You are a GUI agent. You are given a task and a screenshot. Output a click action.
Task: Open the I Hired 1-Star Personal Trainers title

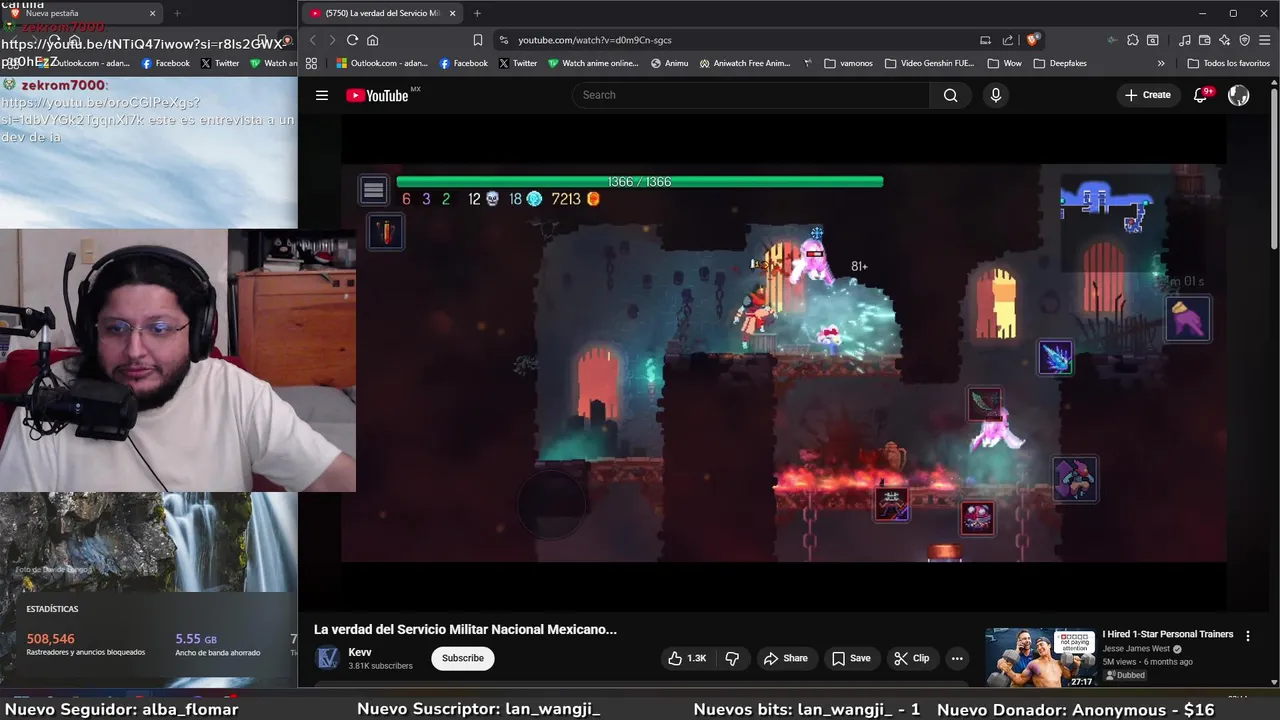pos(1168,634)
